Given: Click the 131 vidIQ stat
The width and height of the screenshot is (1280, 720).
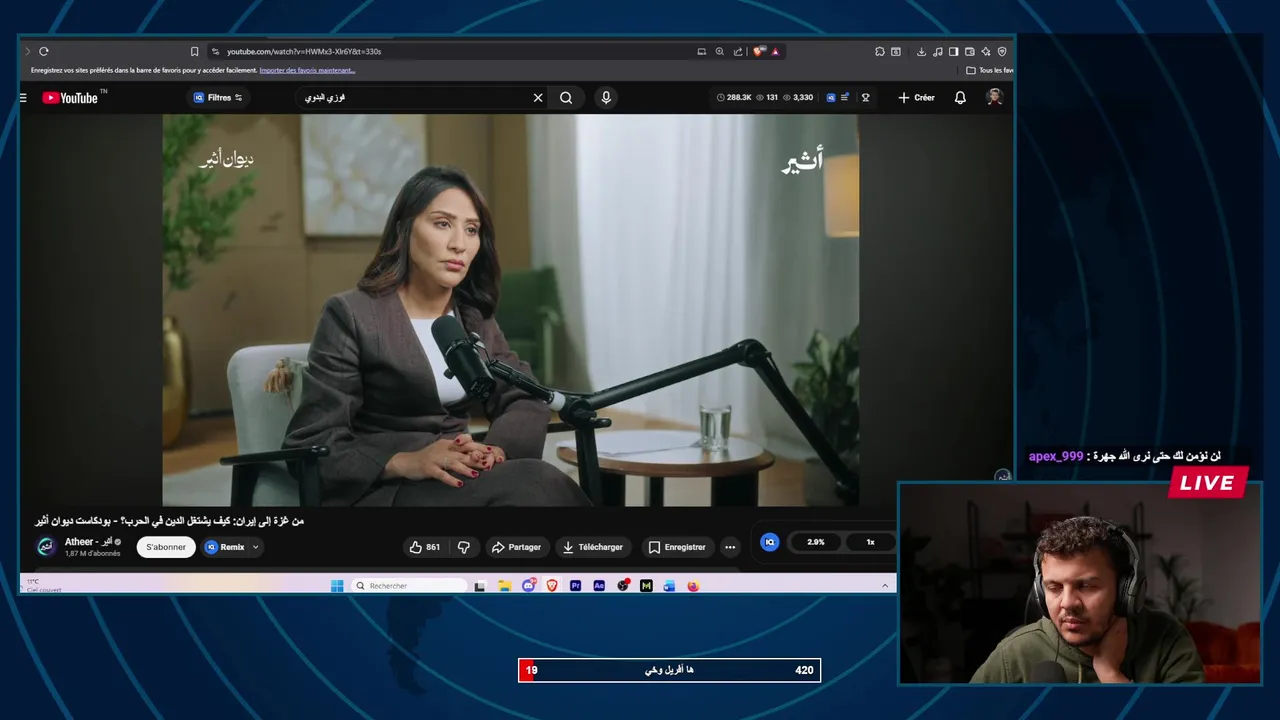Looking at the screenshot, I should click(767, 97).
